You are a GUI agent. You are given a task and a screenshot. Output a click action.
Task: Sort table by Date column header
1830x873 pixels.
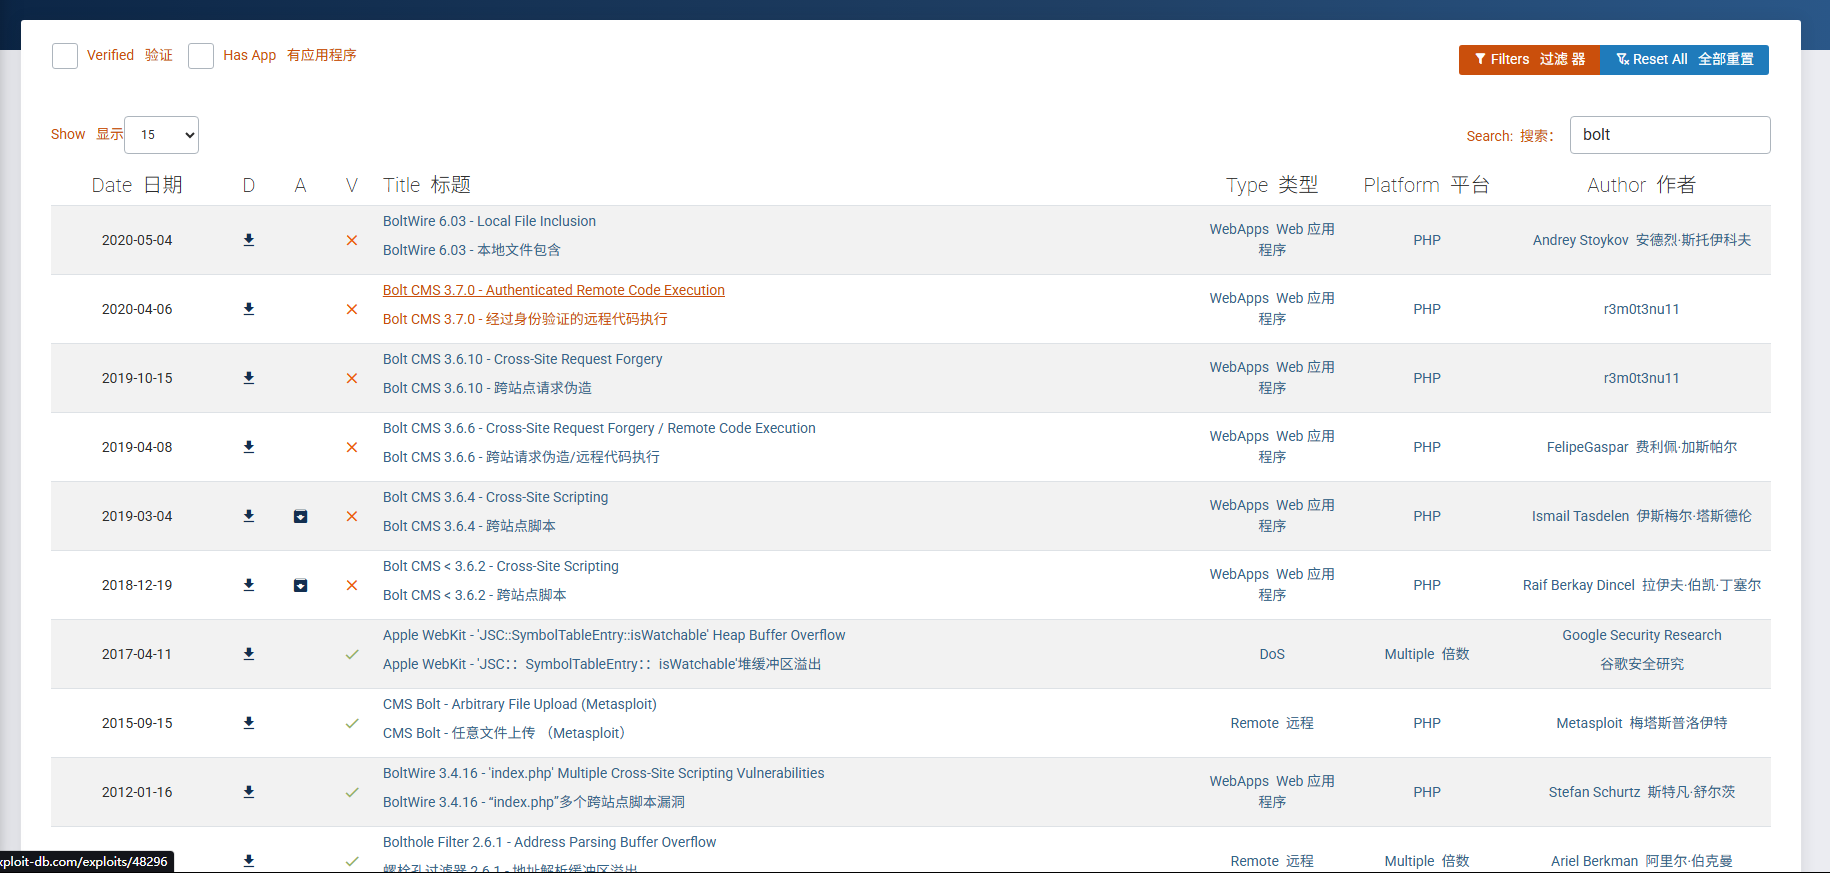(137, 185)
